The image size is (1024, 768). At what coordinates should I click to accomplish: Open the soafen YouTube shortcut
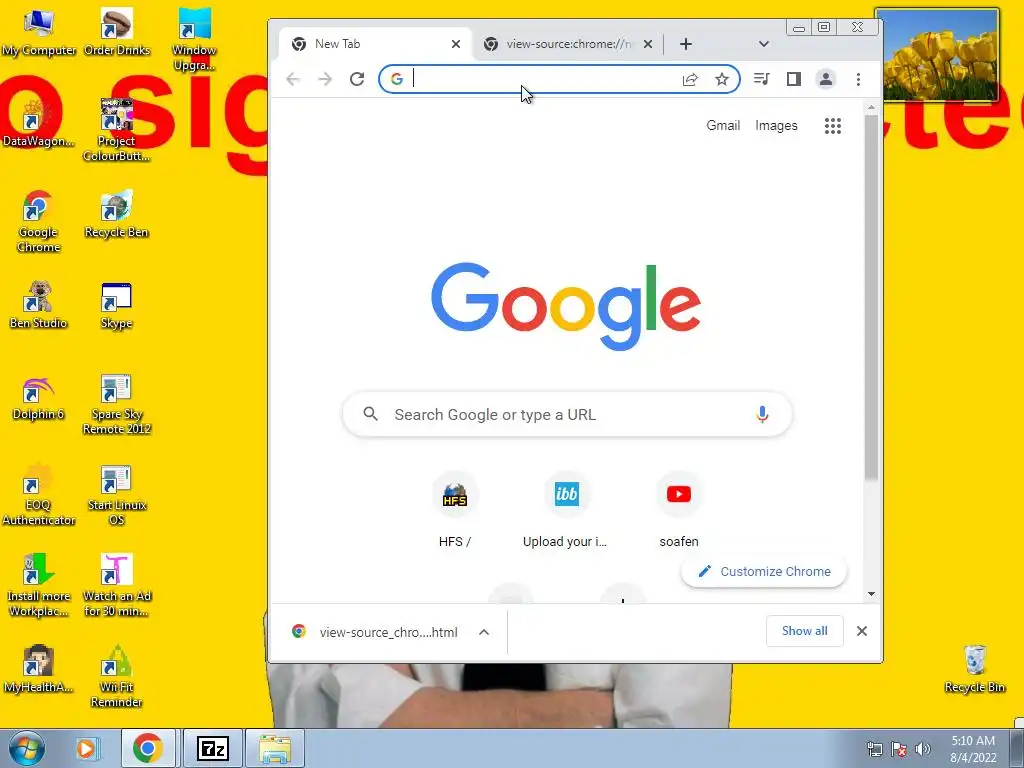pos(679,511)
